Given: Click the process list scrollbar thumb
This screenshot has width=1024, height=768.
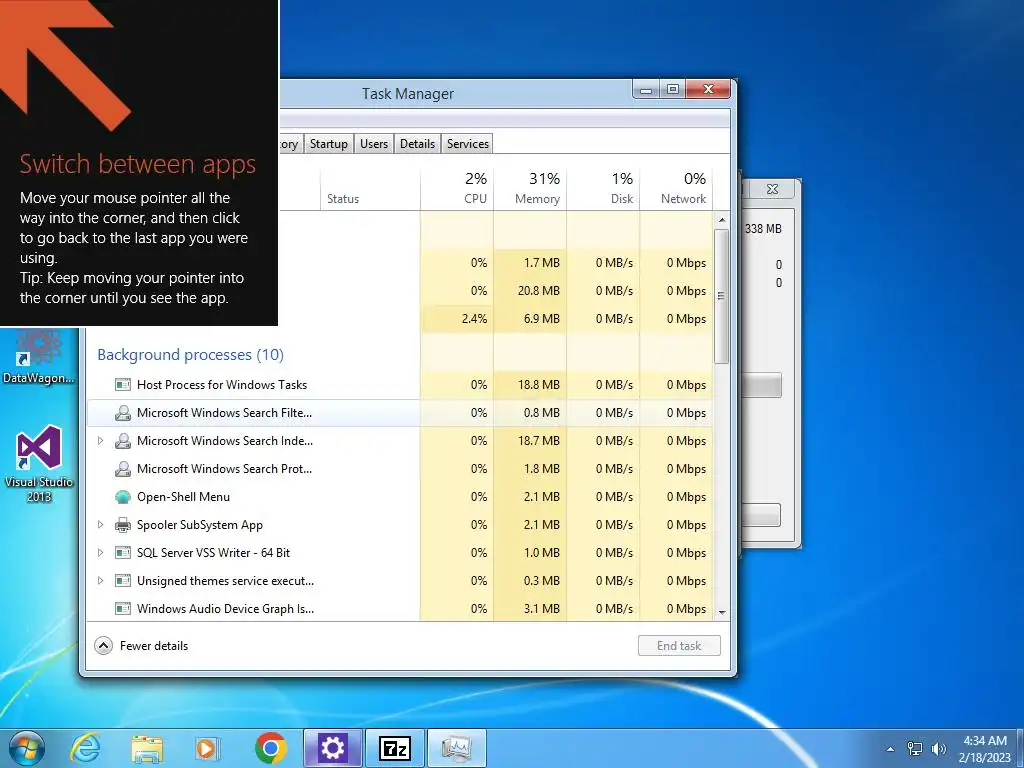Looking at the screenshot, I should (722, 296).
